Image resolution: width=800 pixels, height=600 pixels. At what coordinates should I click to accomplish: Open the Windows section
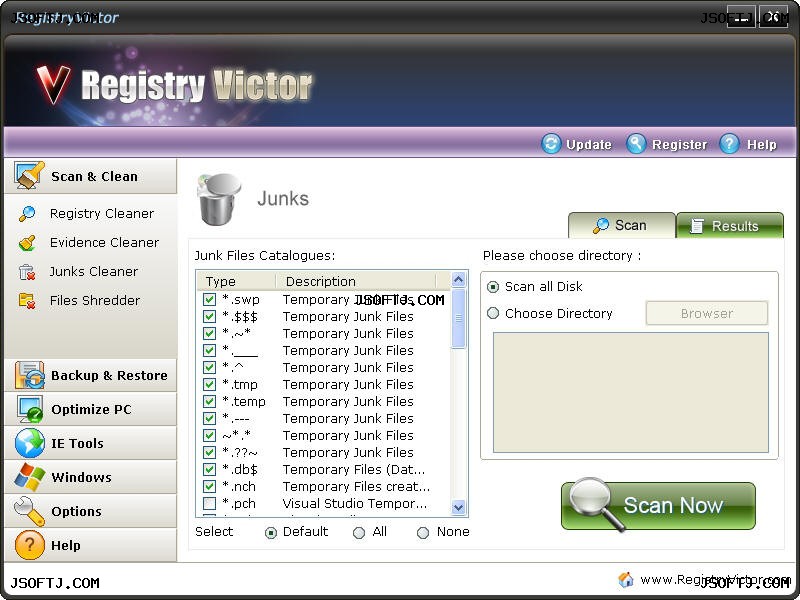[x=90, y=477]
